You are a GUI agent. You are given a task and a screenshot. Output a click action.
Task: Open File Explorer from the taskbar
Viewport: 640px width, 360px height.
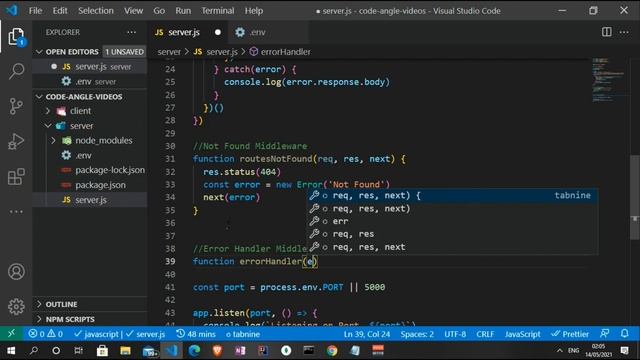125,350
